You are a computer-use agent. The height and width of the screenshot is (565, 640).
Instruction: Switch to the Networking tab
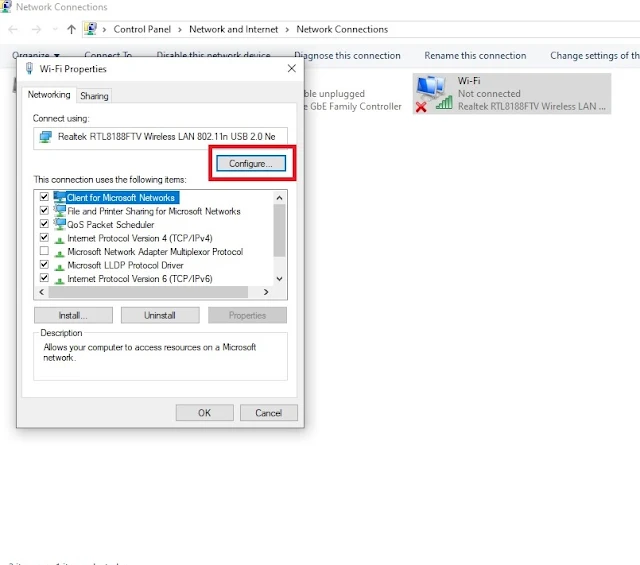pos(49,95)
